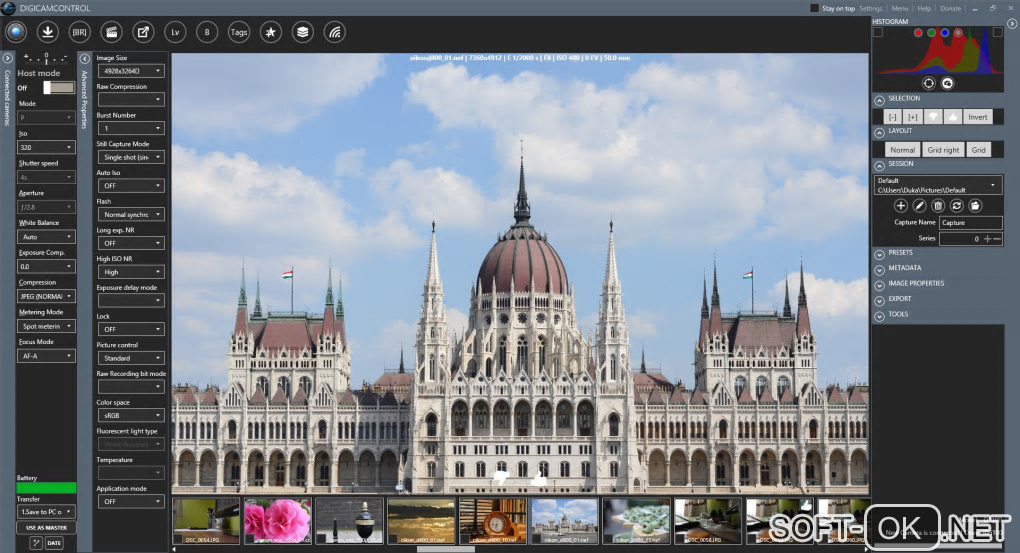Tick the Stay on top checkbox

[814, 8]
